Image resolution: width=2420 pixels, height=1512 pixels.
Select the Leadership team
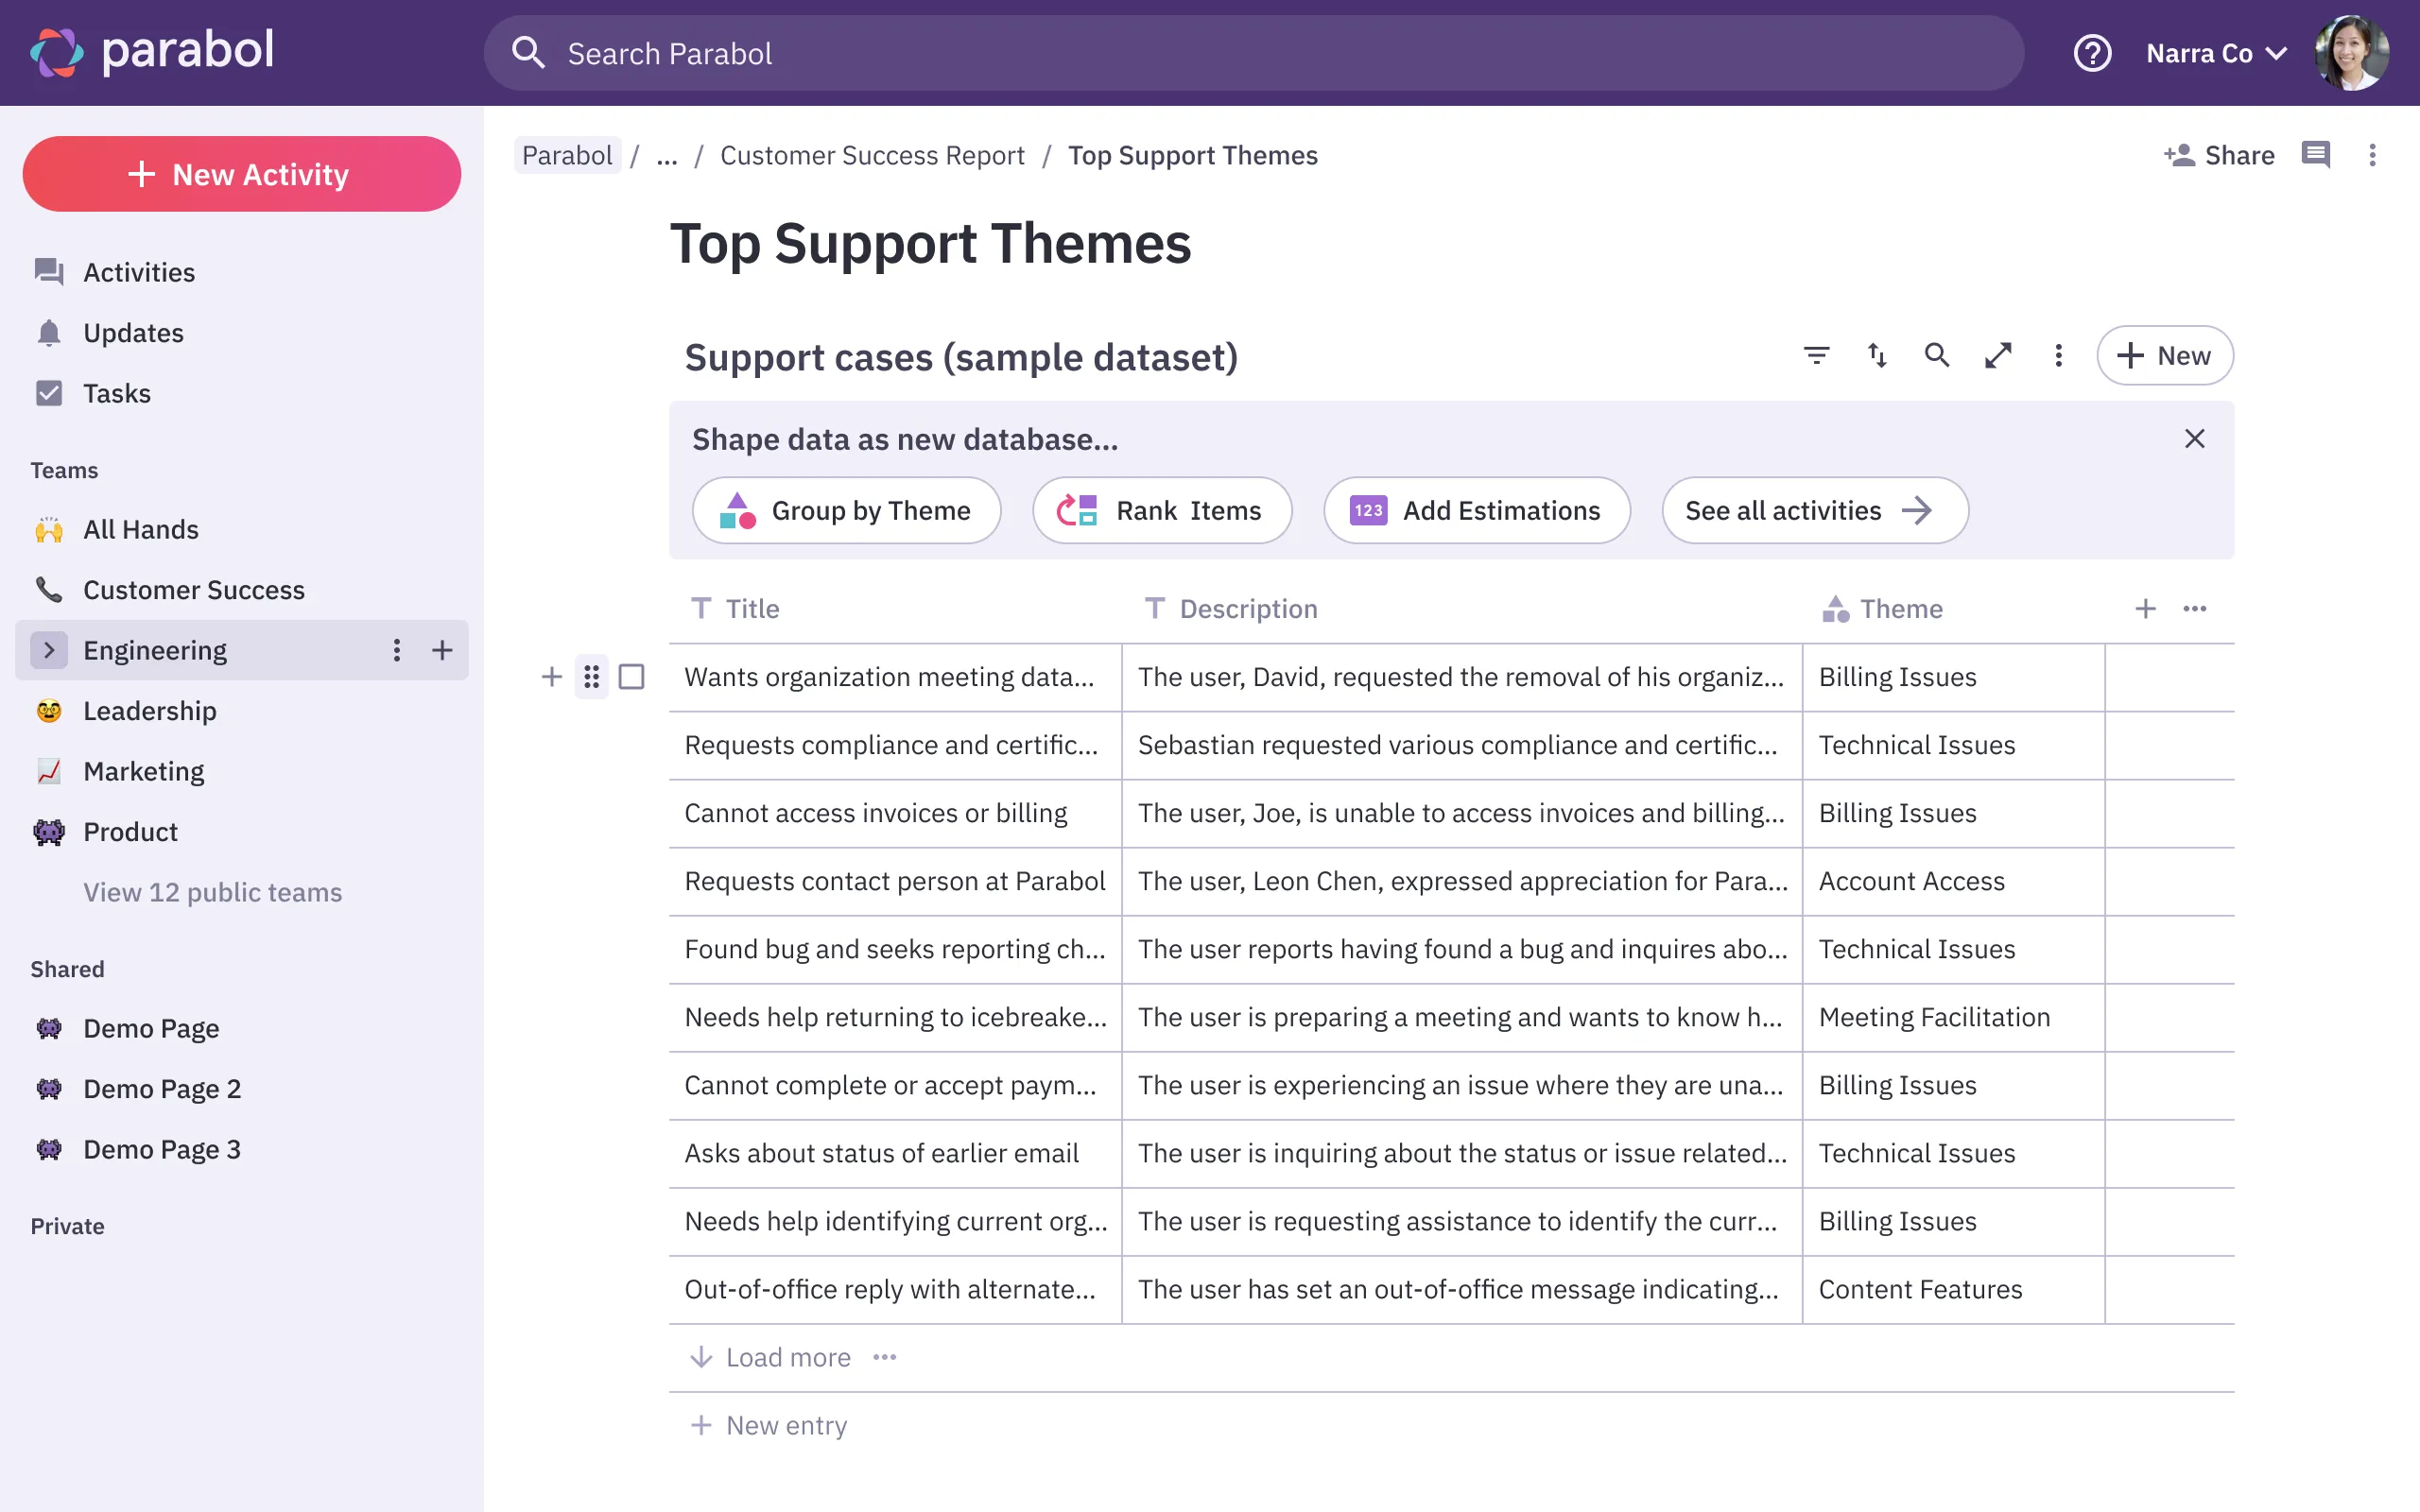tap(150, 711)
